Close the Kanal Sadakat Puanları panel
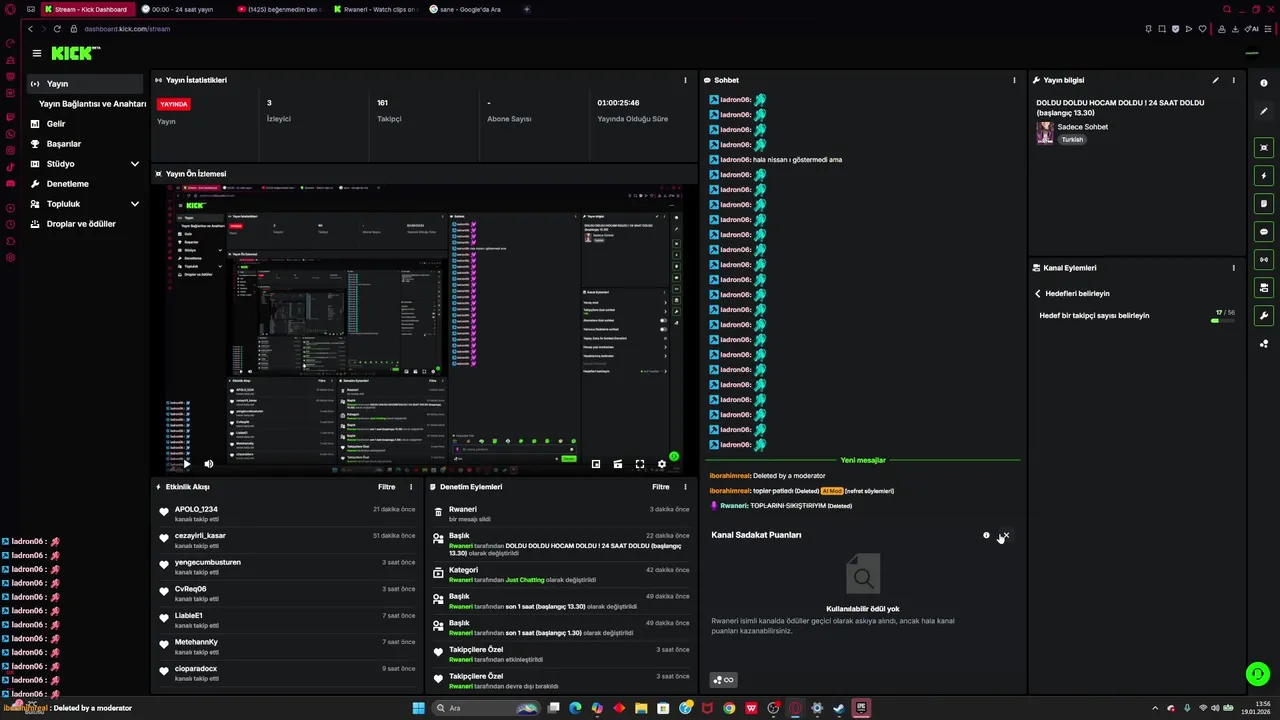The height and width of the screenshot is (720, 1280). 1006,535
